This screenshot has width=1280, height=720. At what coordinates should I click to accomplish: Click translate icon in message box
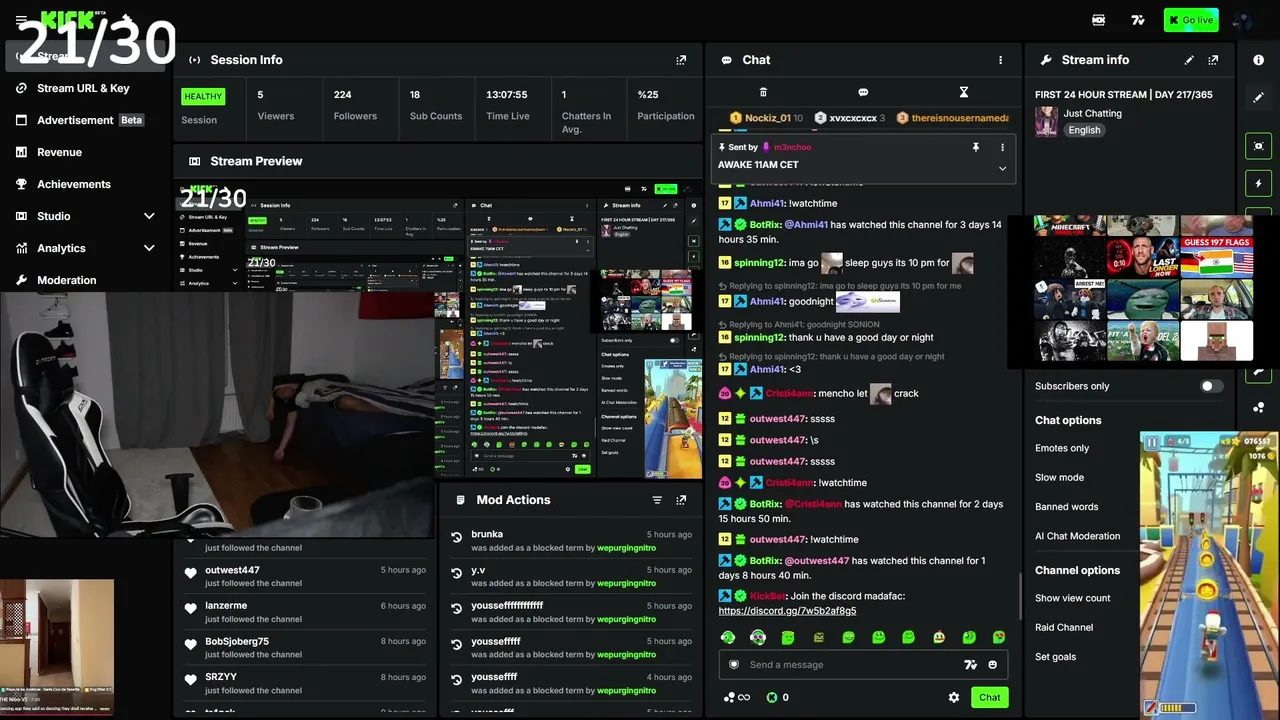click(969, 665)
